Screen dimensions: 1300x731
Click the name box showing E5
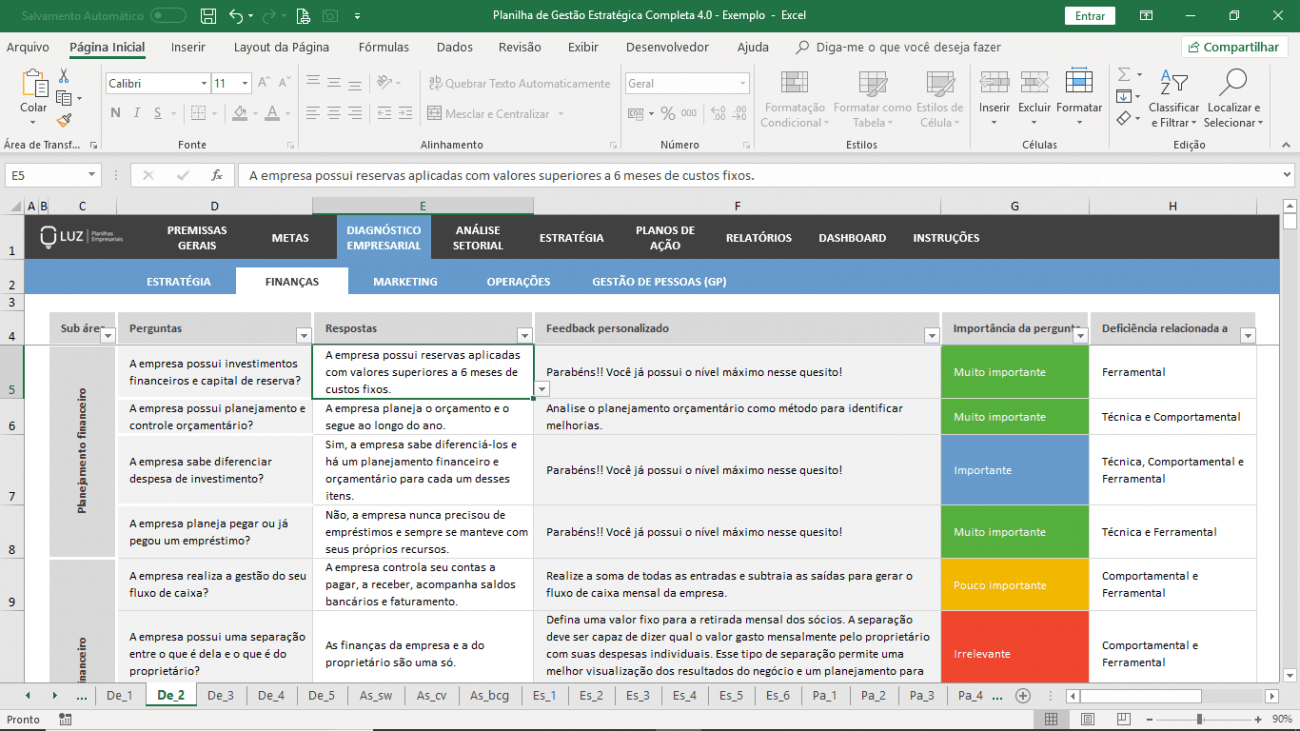click(x=52, y=175)
